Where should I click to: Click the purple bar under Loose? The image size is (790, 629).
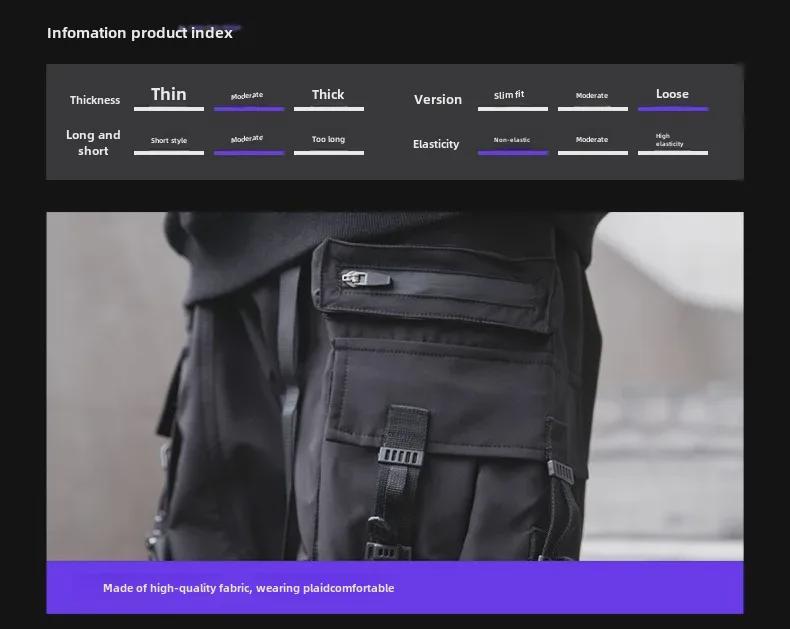(x=672, y=108)
